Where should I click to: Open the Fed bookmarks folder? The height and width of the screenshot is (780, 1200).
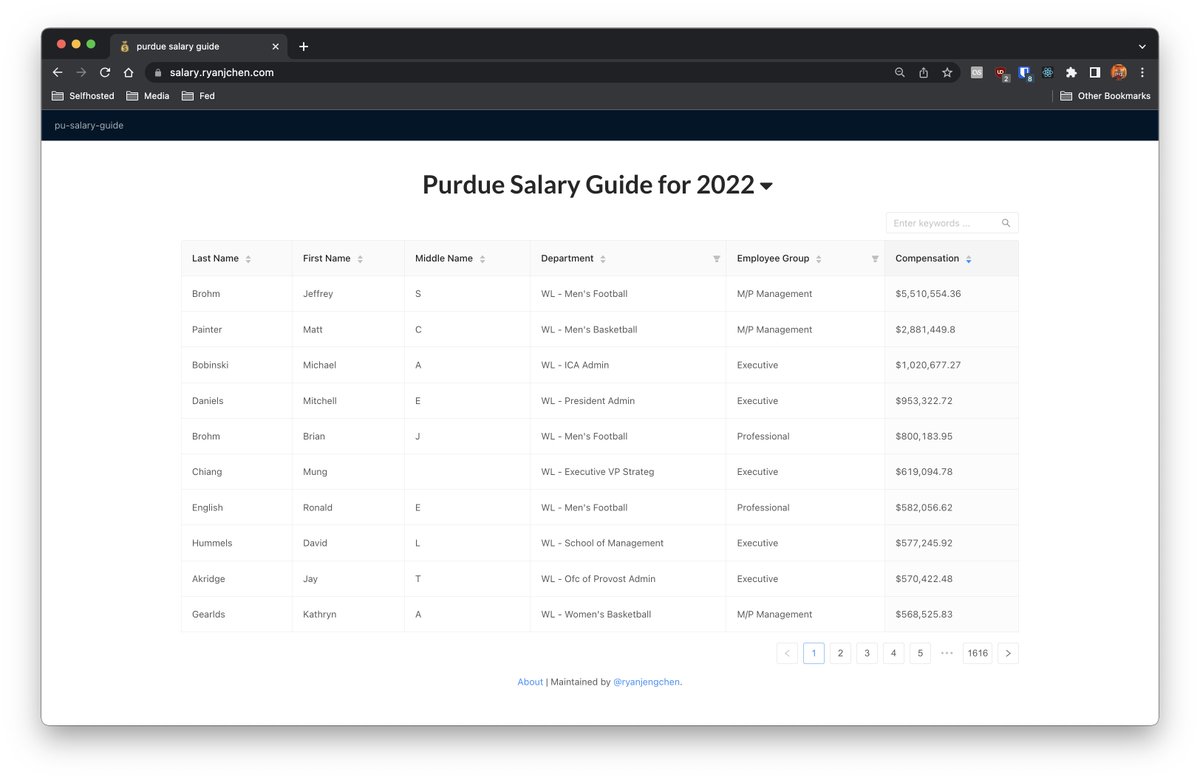[198, 96]
